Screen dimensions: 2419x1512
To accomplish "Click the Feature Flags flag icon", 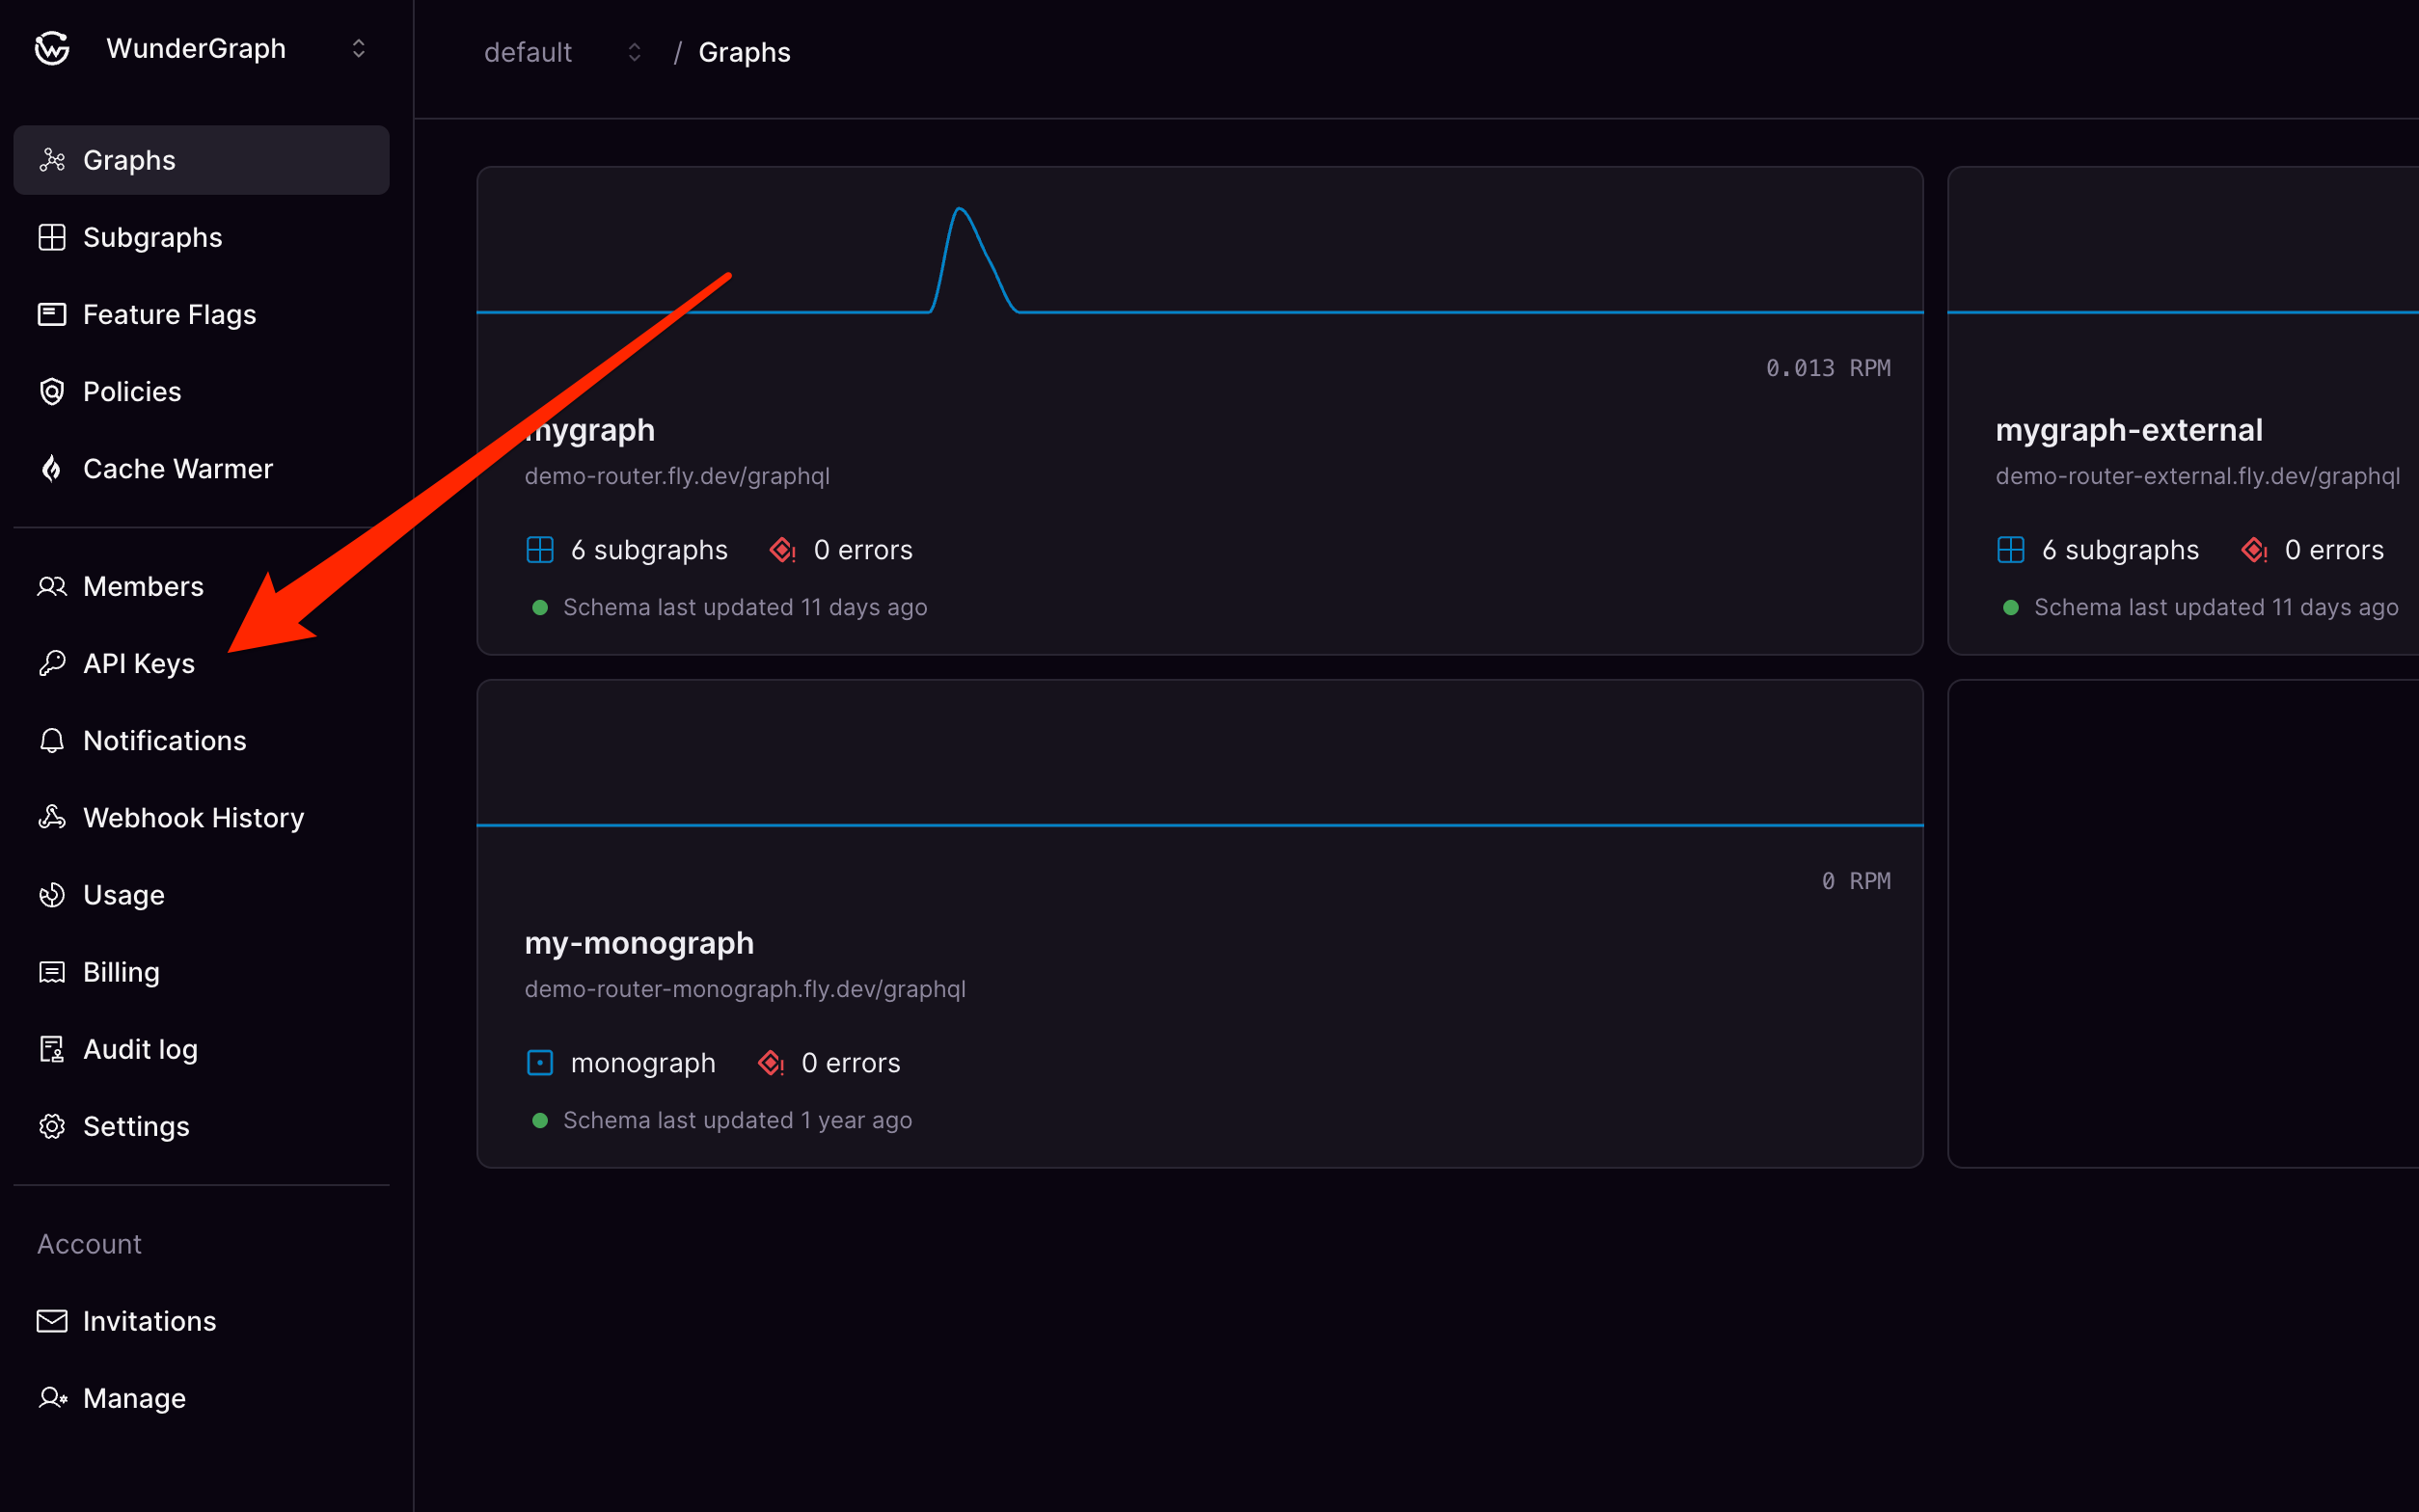I will point(52,314).
